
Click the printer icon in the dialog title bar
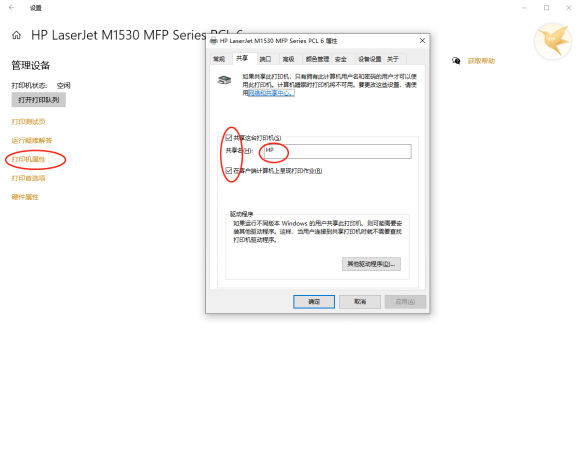point(213,41)
